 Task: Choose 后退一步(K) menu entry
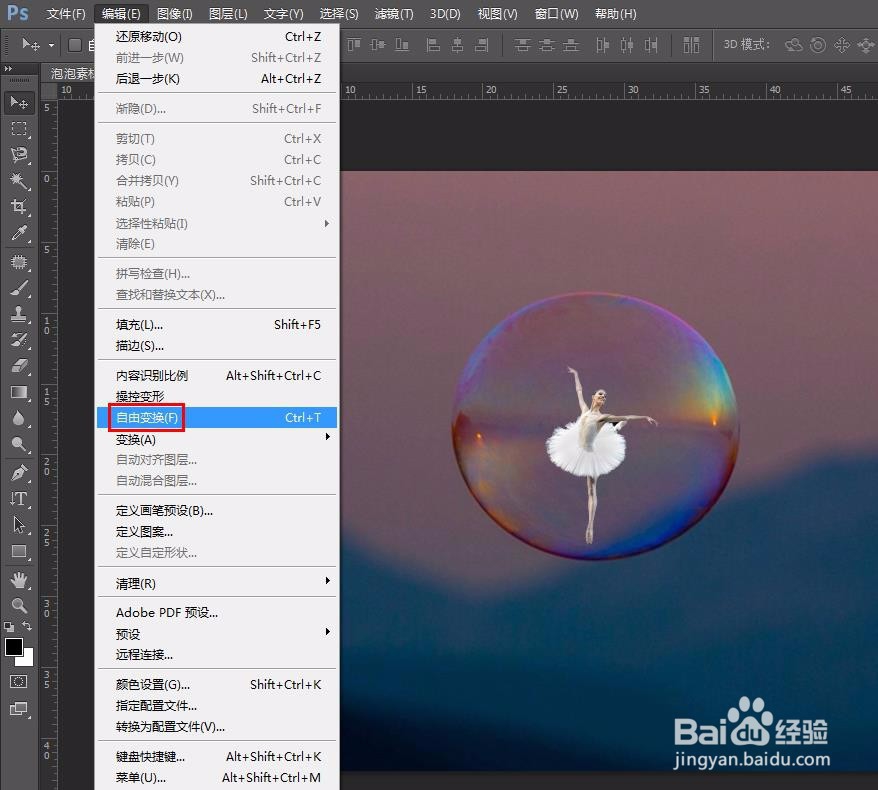(x=217, y=78)
